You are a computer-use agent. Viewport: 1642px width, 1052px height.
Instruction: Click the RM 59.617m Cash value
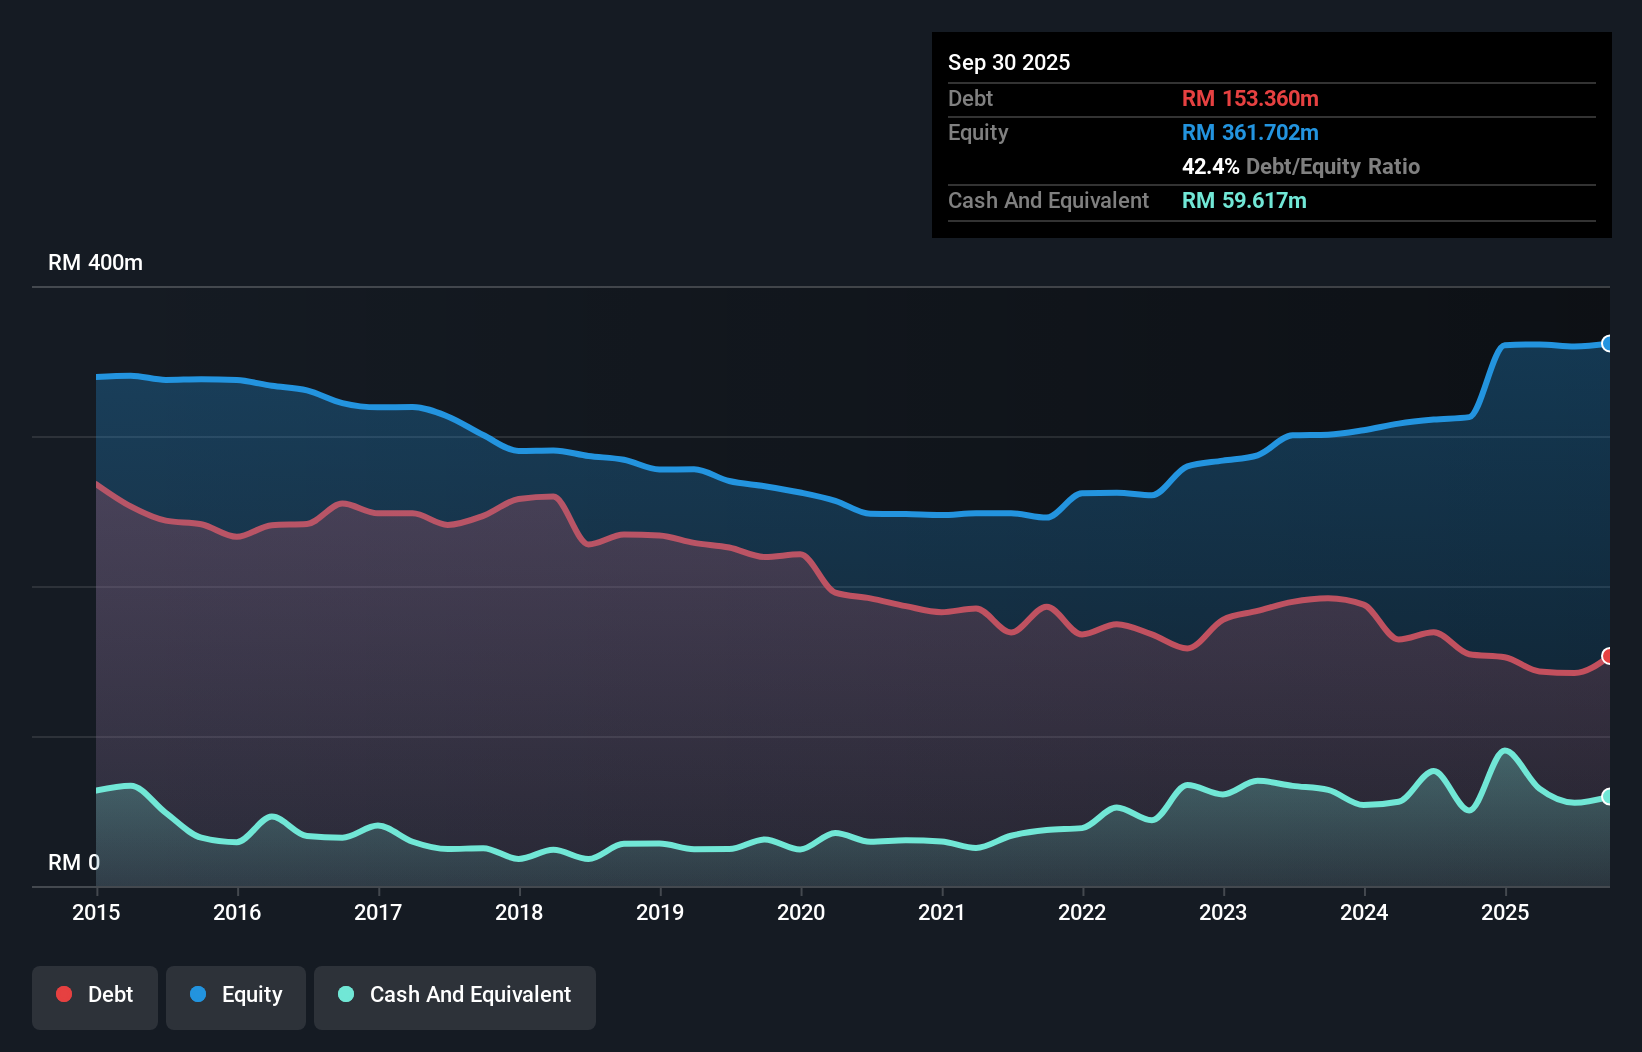(1244, 200)
